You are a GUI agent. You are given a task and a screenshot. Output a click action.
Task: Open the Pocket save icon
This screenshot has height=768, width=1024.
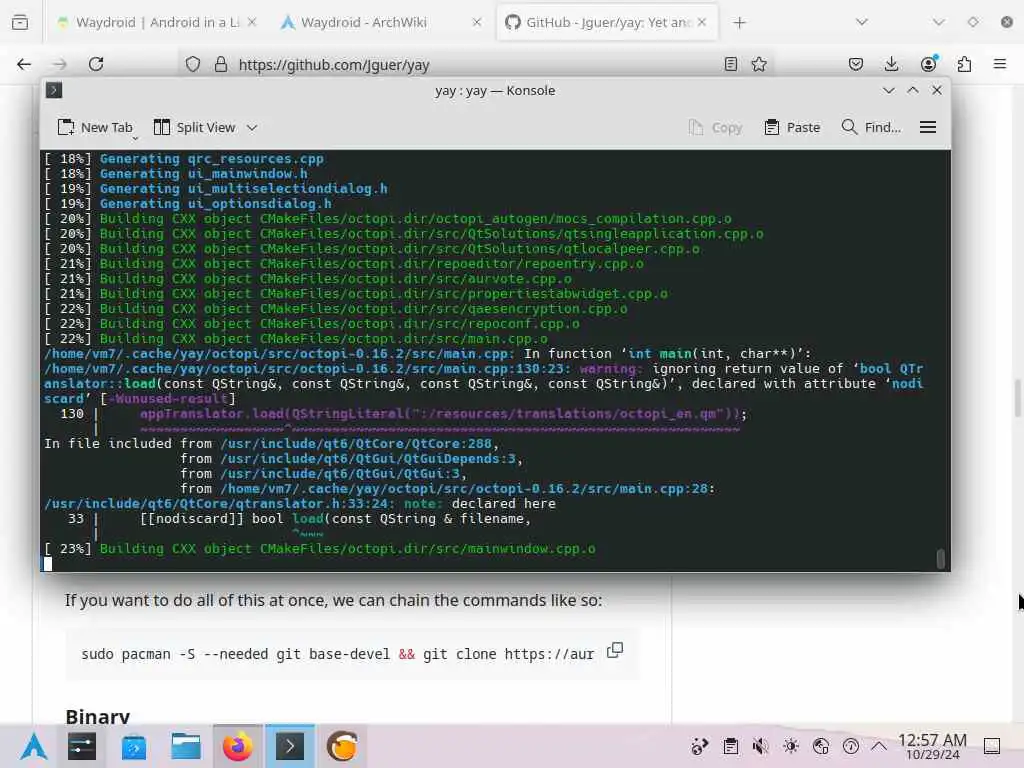click(x=856, y=64)
